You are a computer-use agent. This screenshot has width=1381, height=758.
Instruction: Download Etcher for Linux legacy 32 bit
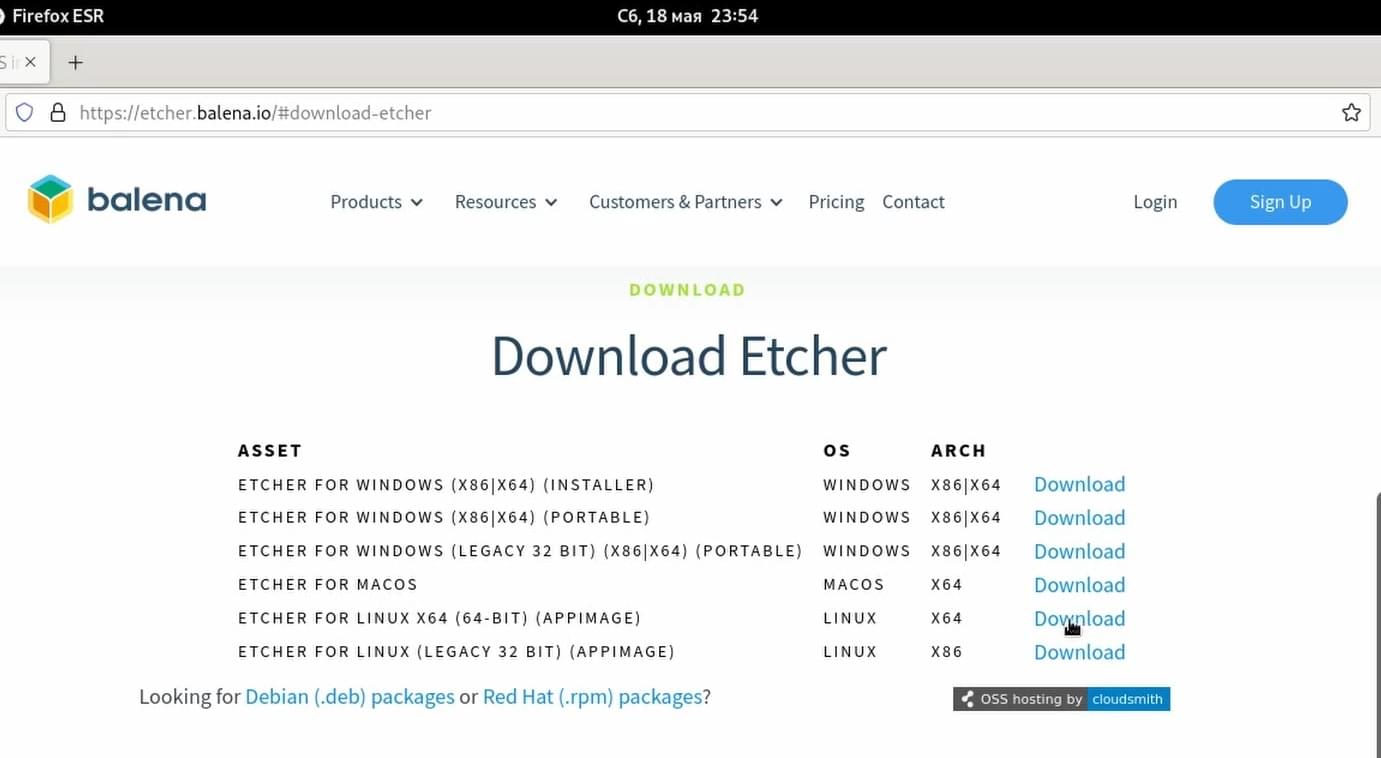coord(1079,652)
